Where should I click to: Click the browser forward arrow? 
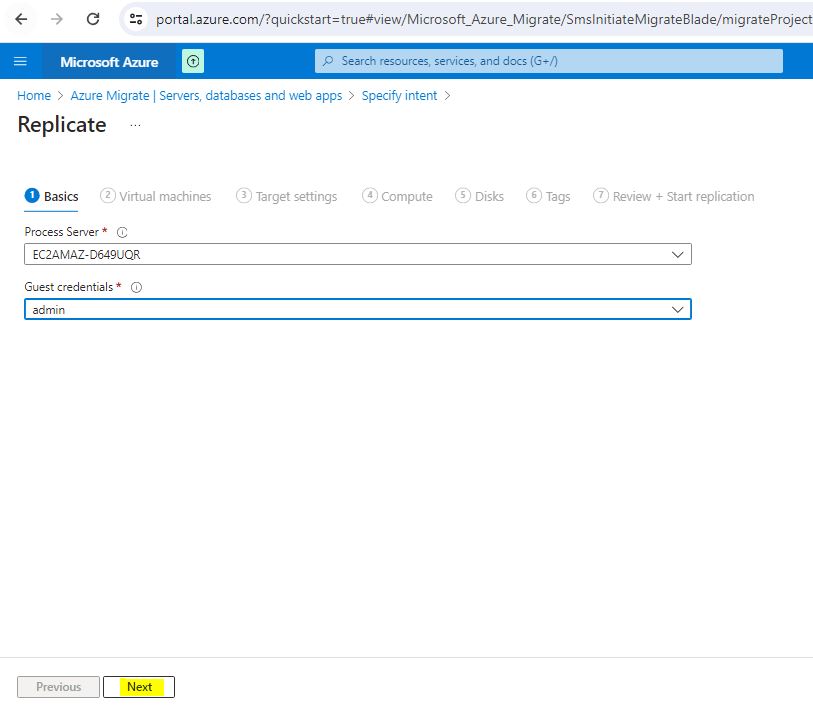tap(57, 19)
